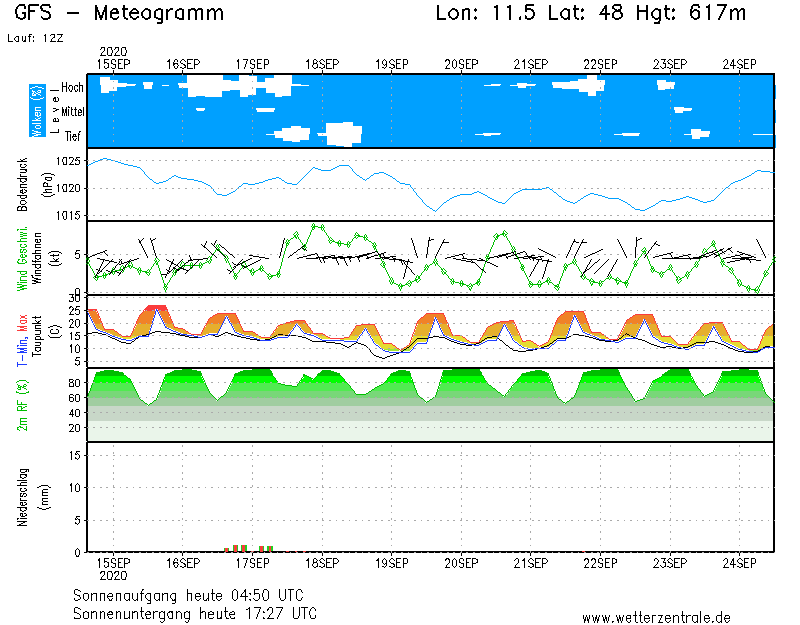Select the 'Lon: 11.5 Lat: 48 Hgt: 617m' header
The width and height of the screenshot is (800, 625).
click(591, 13)
